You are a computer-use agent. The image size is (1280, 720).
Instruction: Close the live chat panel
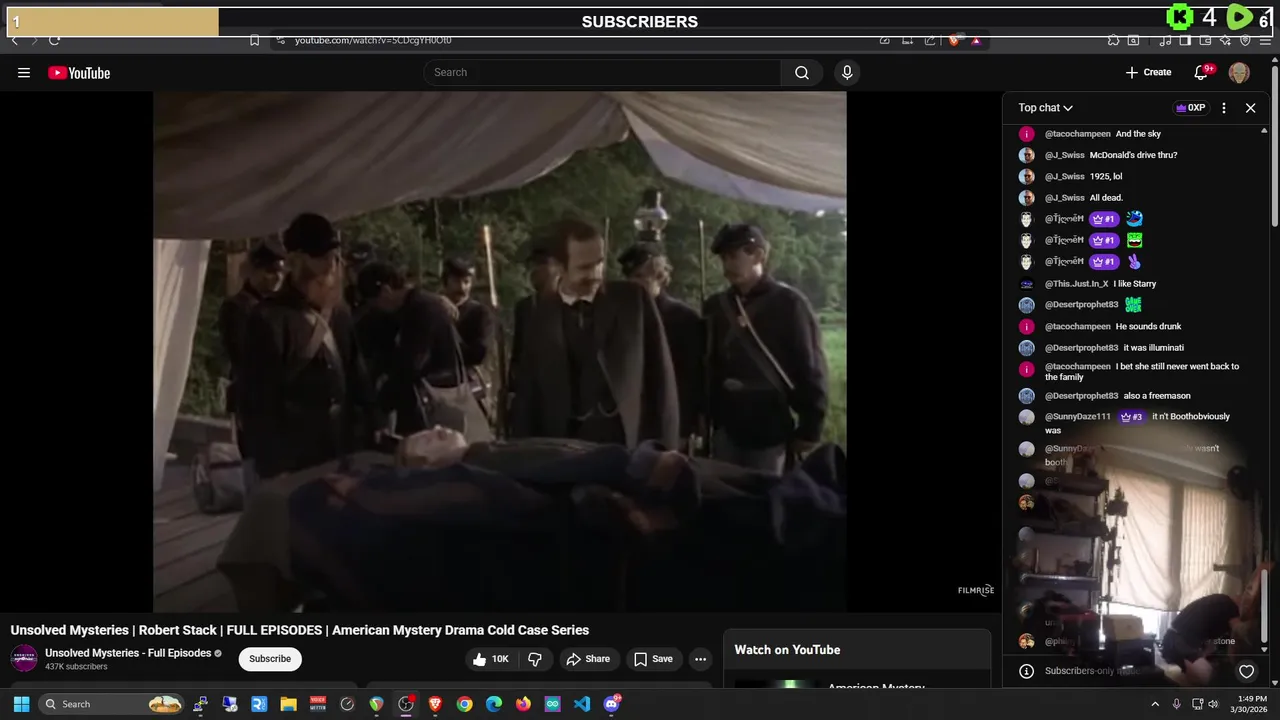(1250, 107)
